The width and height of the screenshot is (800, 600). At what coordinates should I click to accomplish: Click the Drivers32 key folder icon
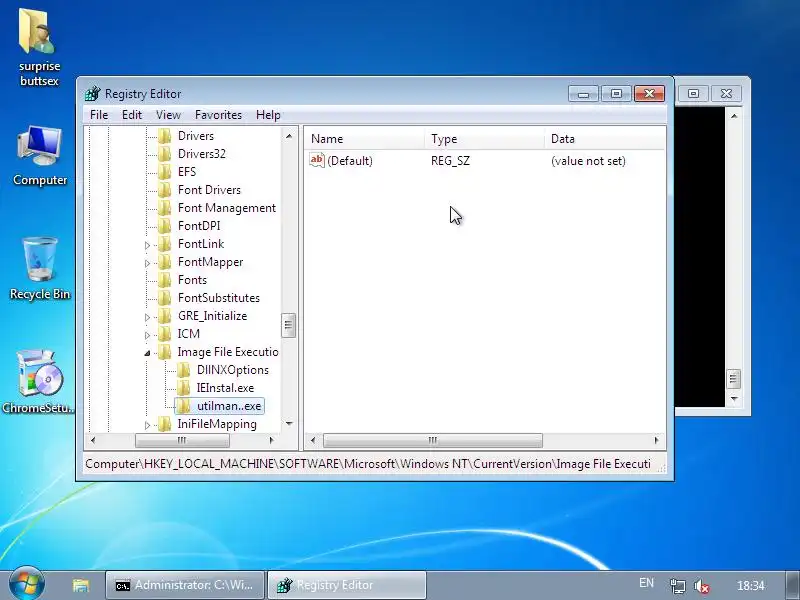point(165,154)
